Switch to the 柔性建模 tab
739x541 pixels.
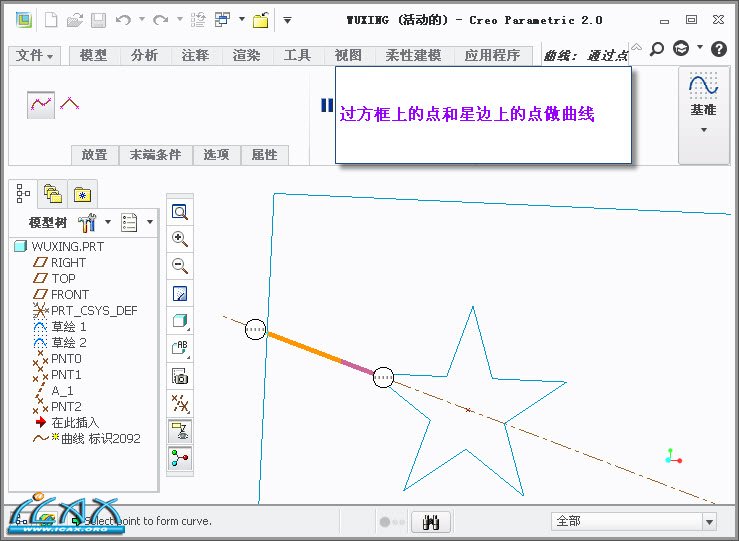413,56
